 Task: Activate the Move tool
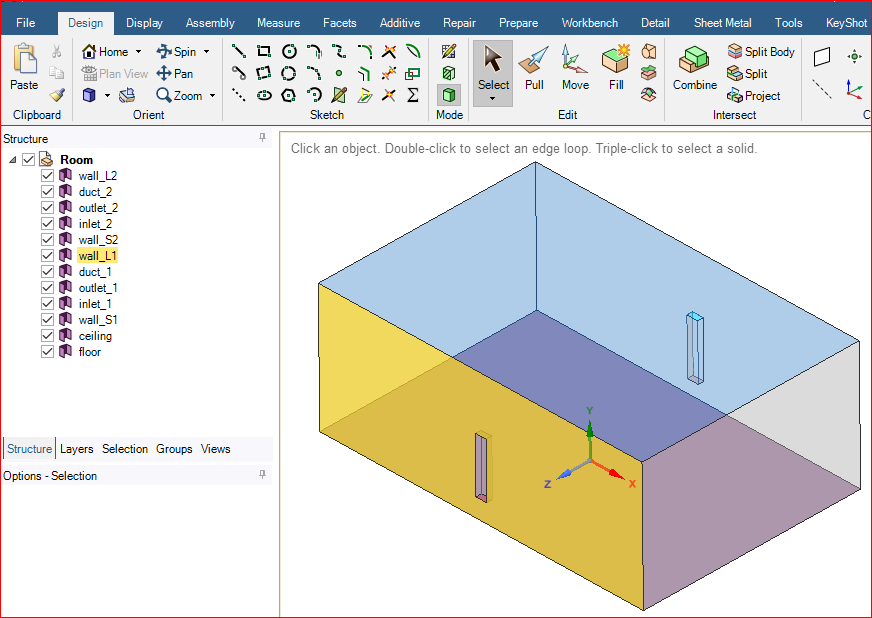point(575,68)
